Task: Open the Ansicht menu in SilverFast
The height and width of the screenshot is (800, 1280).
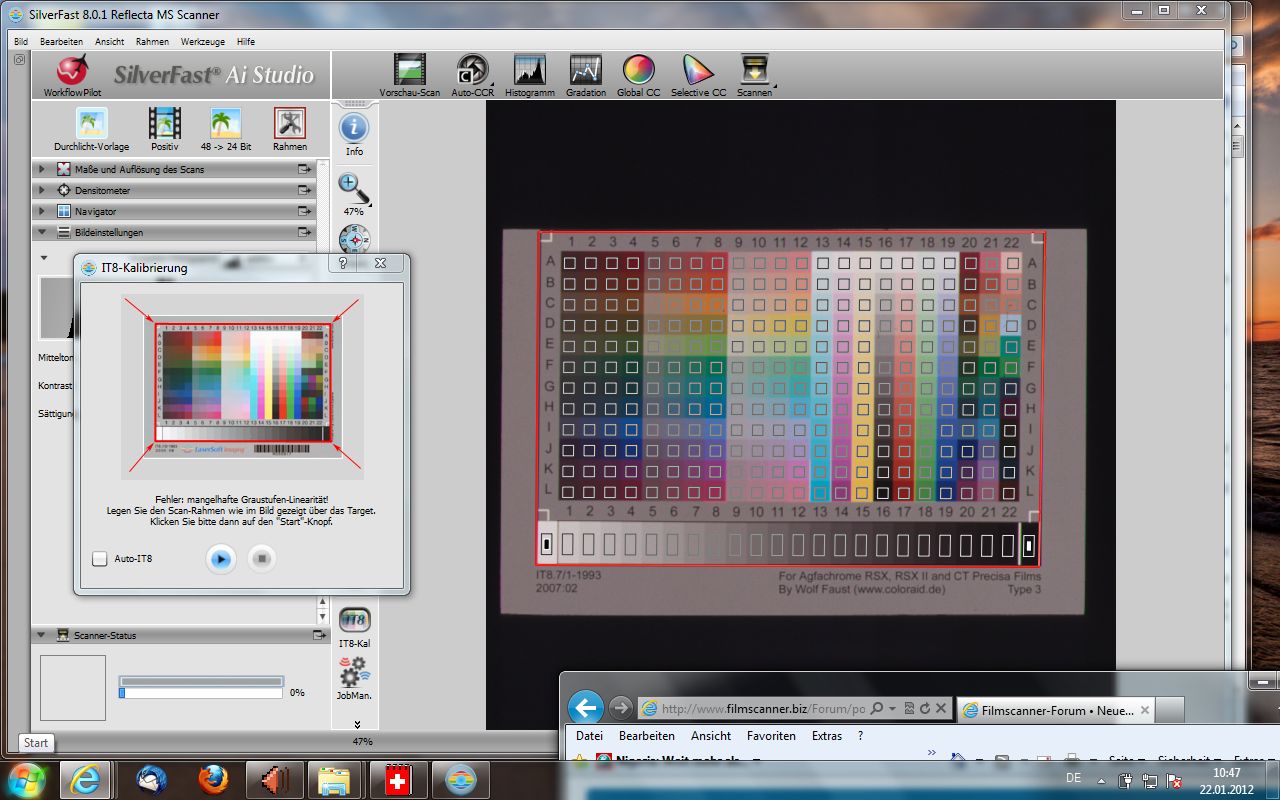Action: 110,42
